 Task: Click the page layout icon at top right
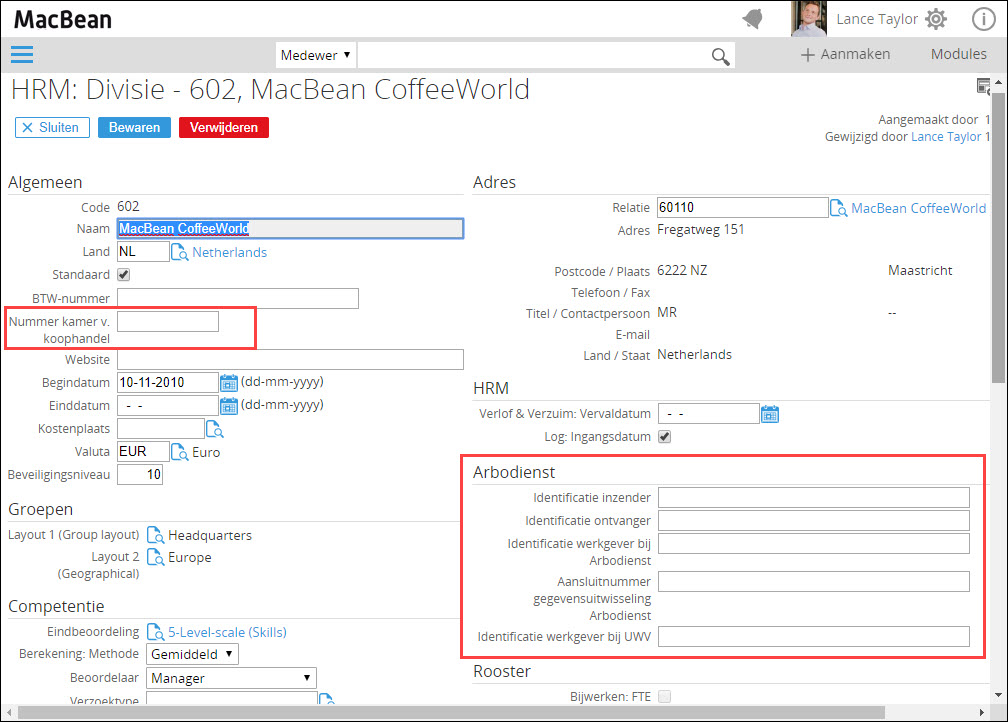pos(983,86)
